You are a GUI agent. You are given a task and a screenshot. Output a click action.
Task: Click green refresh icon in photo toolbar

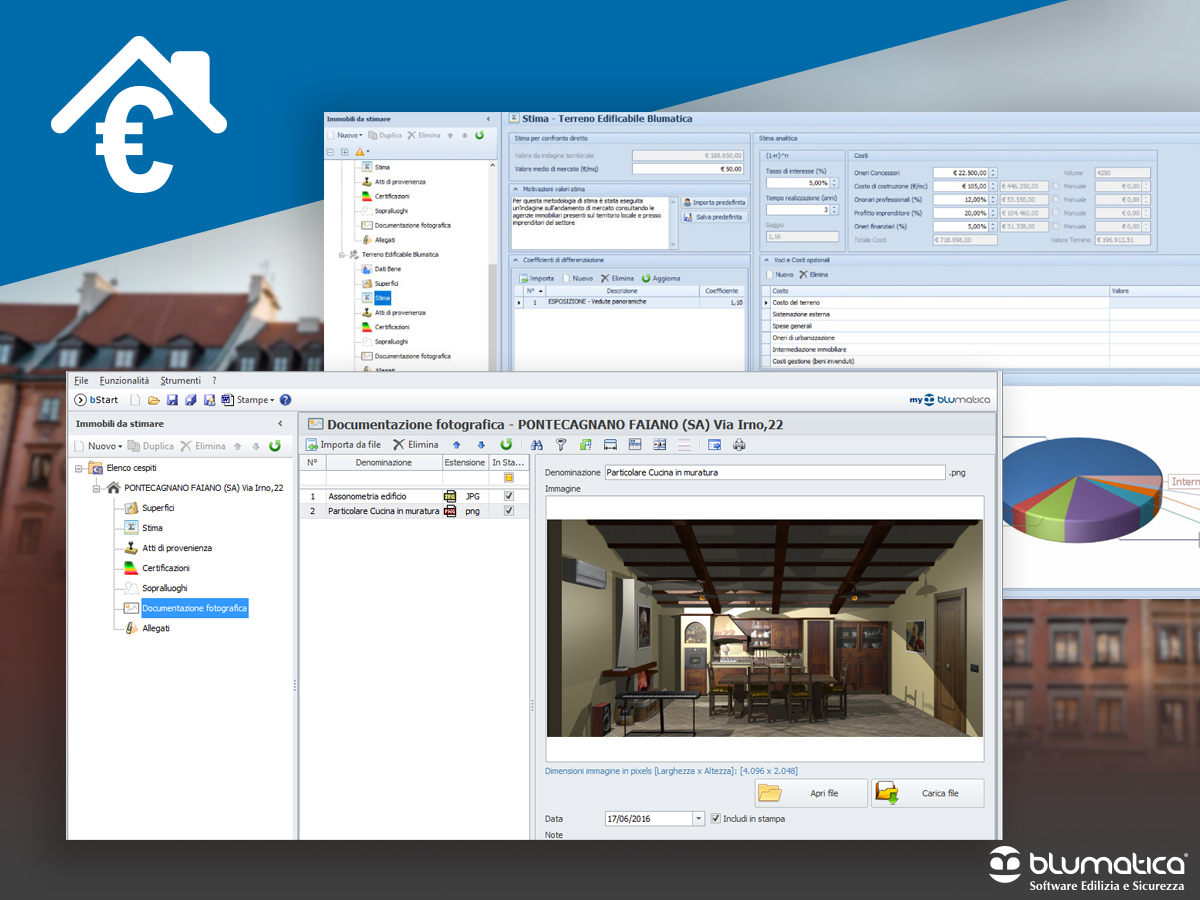pyautogui.click(x=506, y=445)
